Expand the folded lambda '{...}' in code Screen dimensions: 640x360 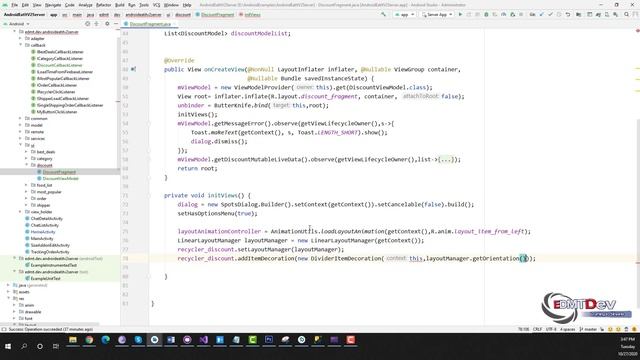point(446,160)
